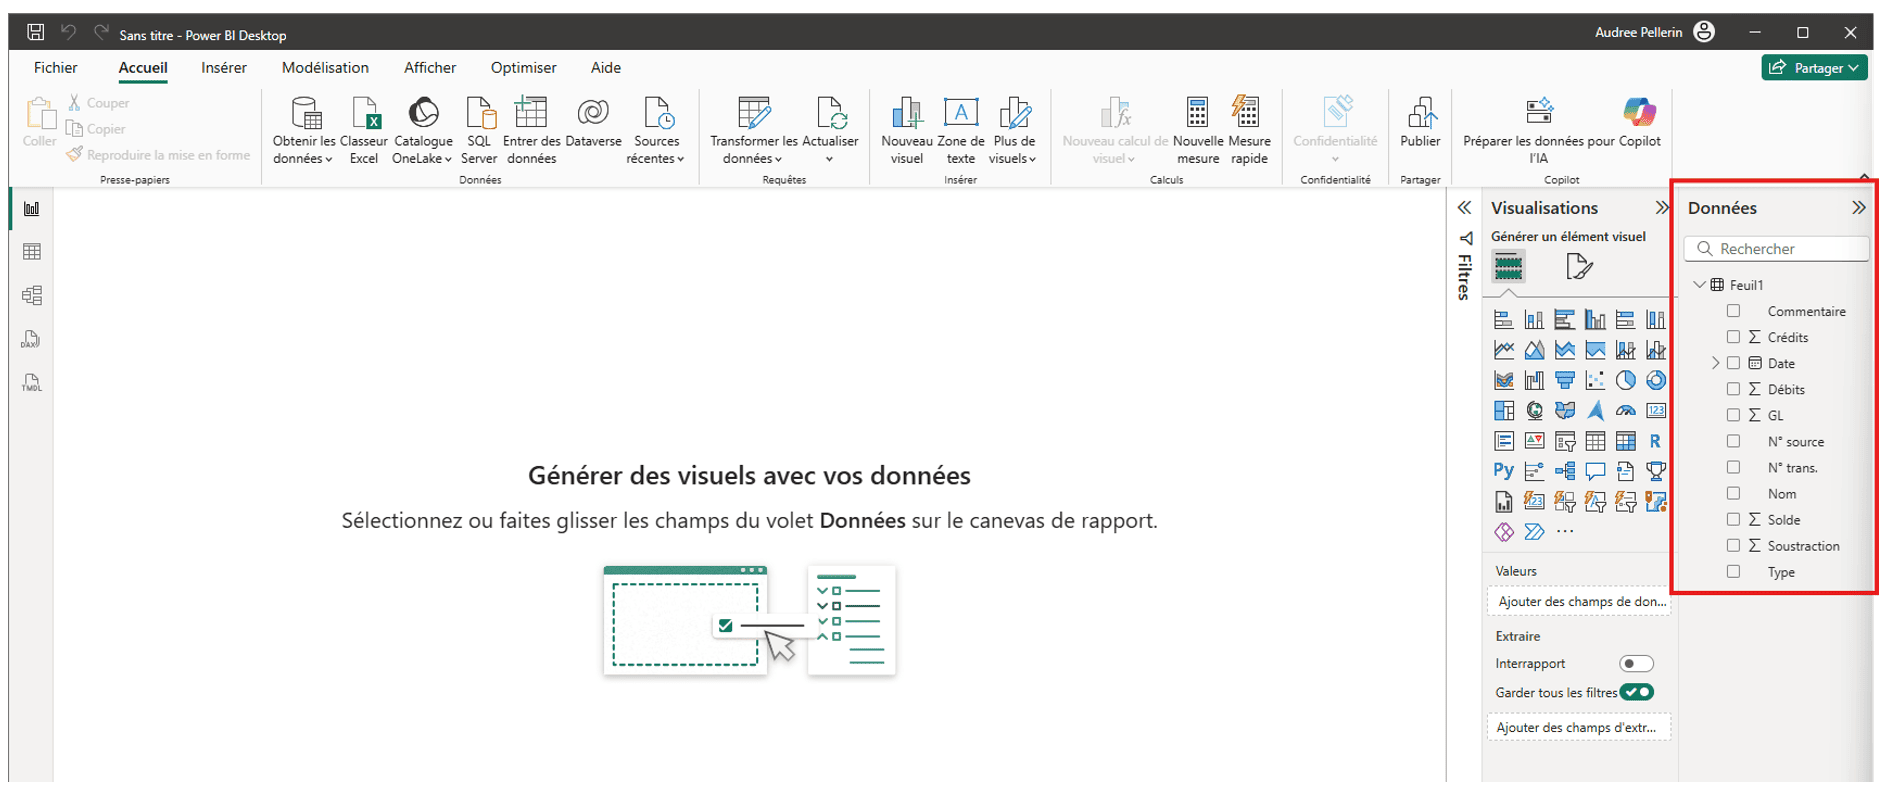Click Ajouter des champs de données well
Viewport: 1892px width, 808px height.
pyautogui.click(x=1580, y=601)
